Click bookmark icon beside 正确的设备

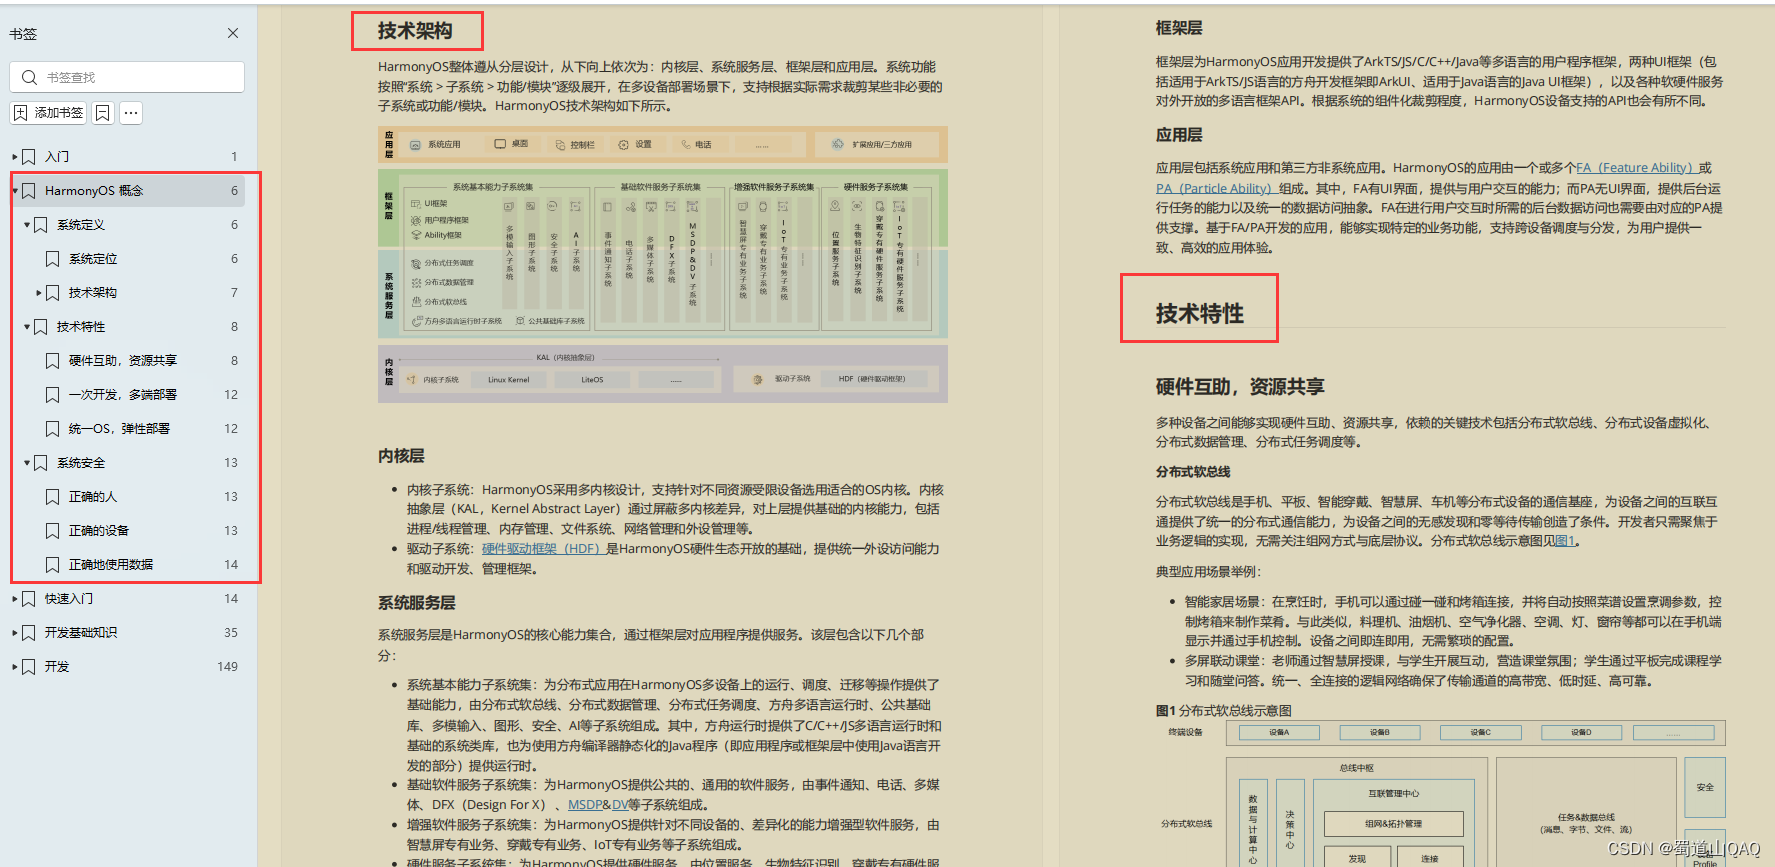click(53, 531)
